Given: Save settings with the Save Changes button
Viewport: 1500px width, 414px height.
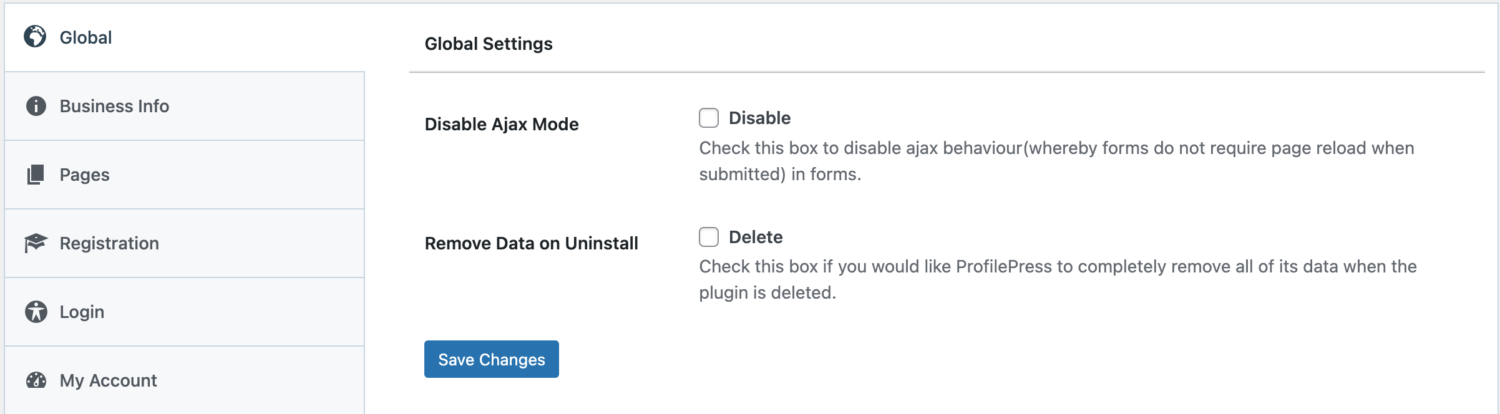Looking at the screenshot, I should click(x=491, y=359).
